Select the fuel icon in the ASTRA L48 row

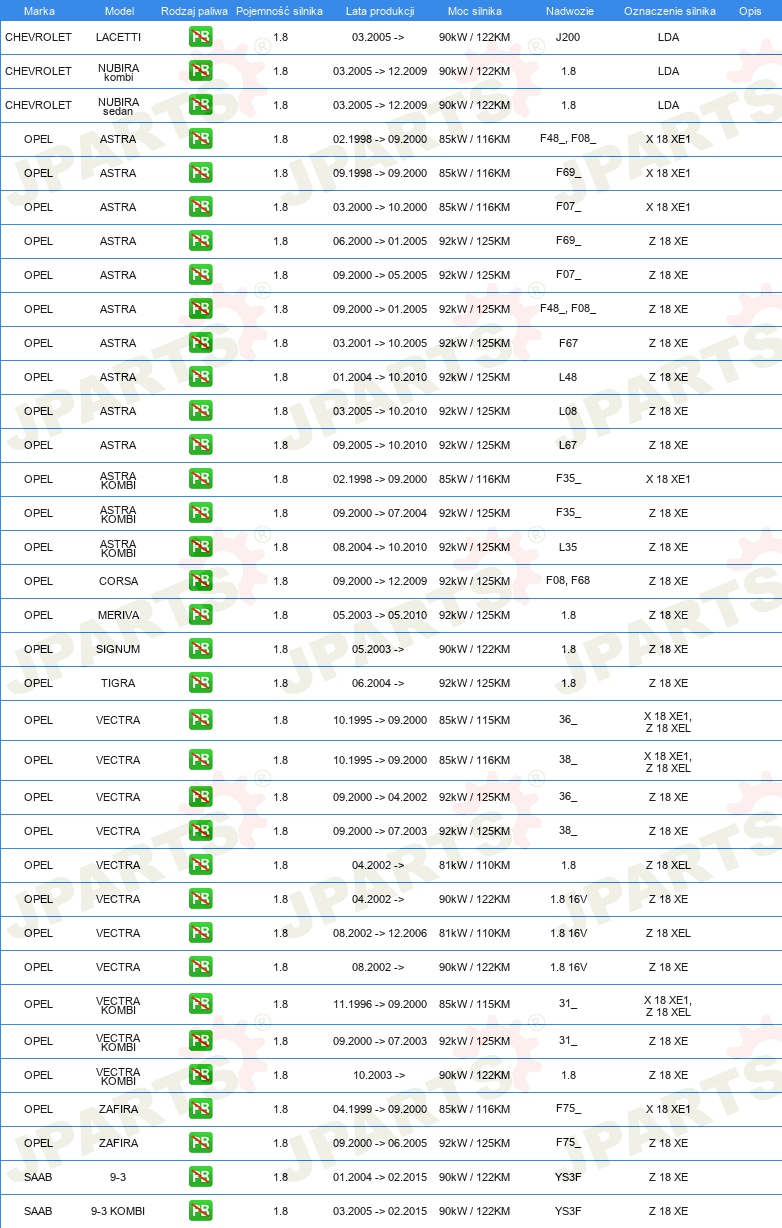[200, 377]
